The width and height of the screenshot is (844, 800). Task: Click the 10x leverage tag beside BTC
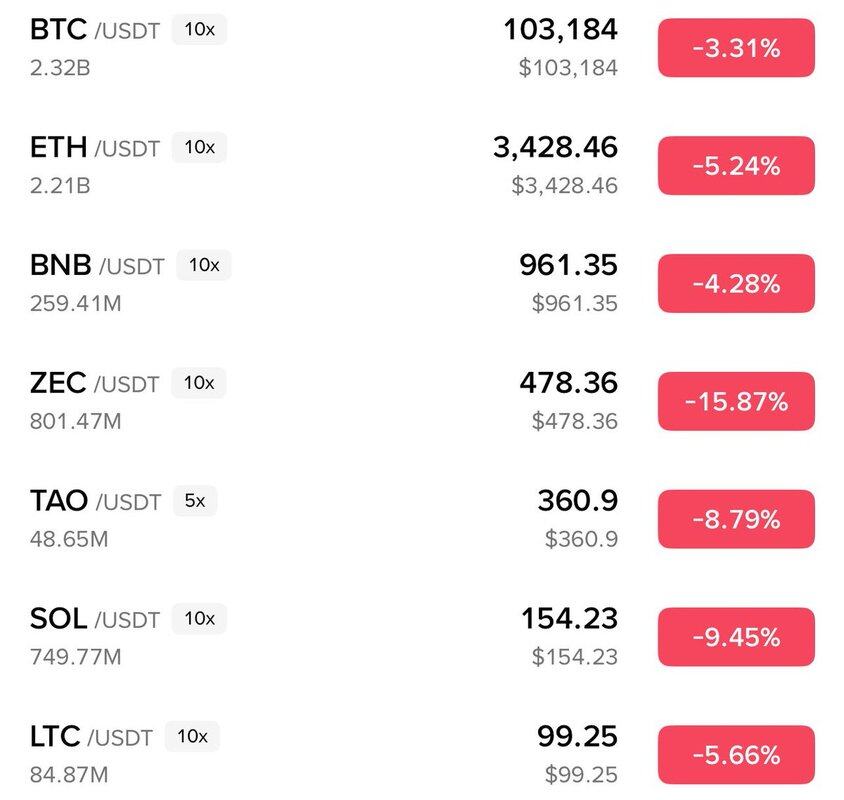pyautogui.click(x=199, y=30)
